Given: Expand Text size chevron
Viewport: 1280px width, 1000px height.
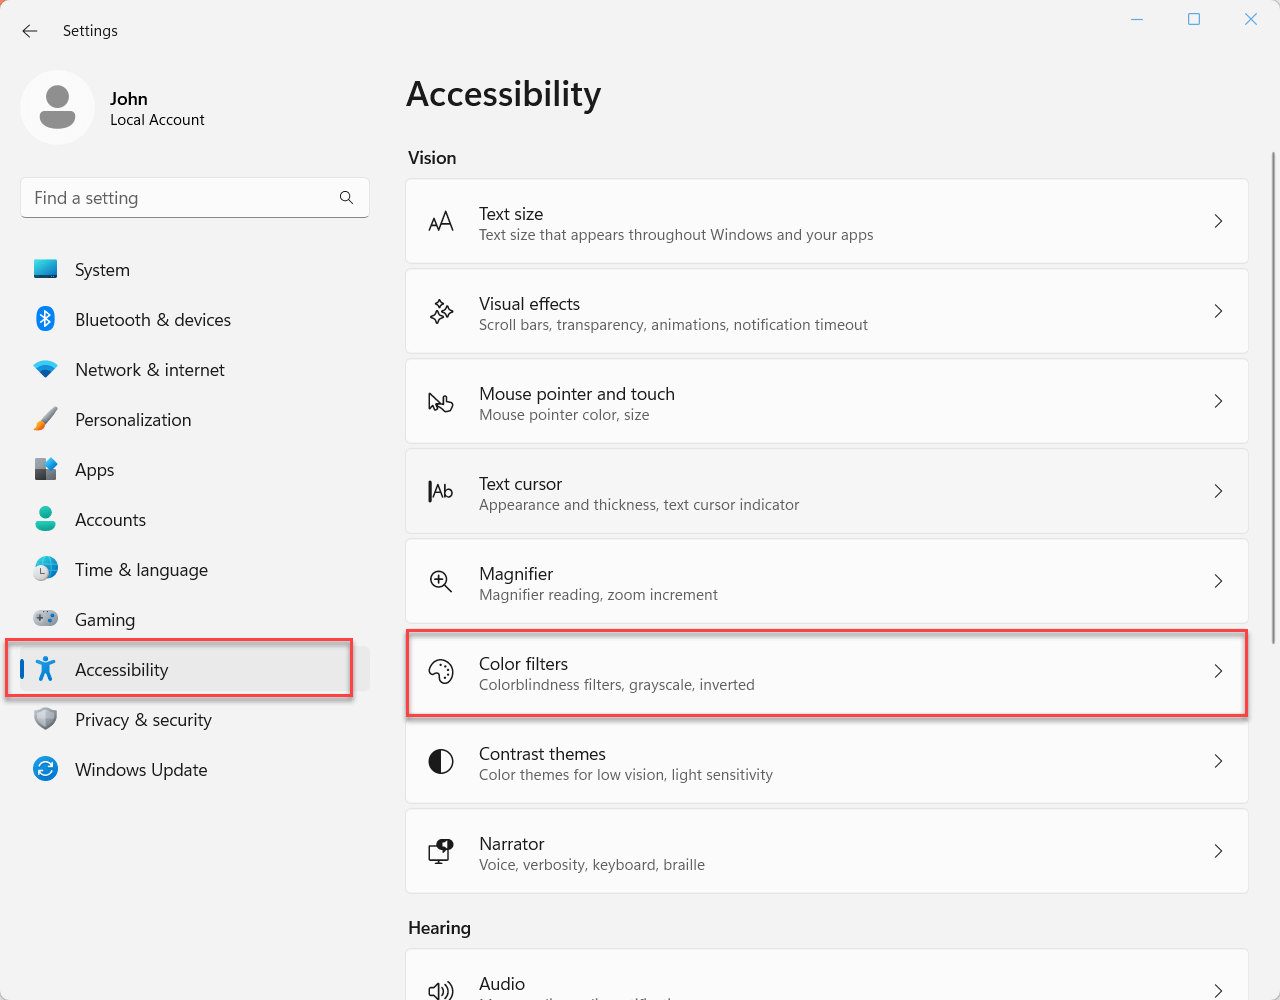Looking at the screenshot, I should pos(1218,221).
